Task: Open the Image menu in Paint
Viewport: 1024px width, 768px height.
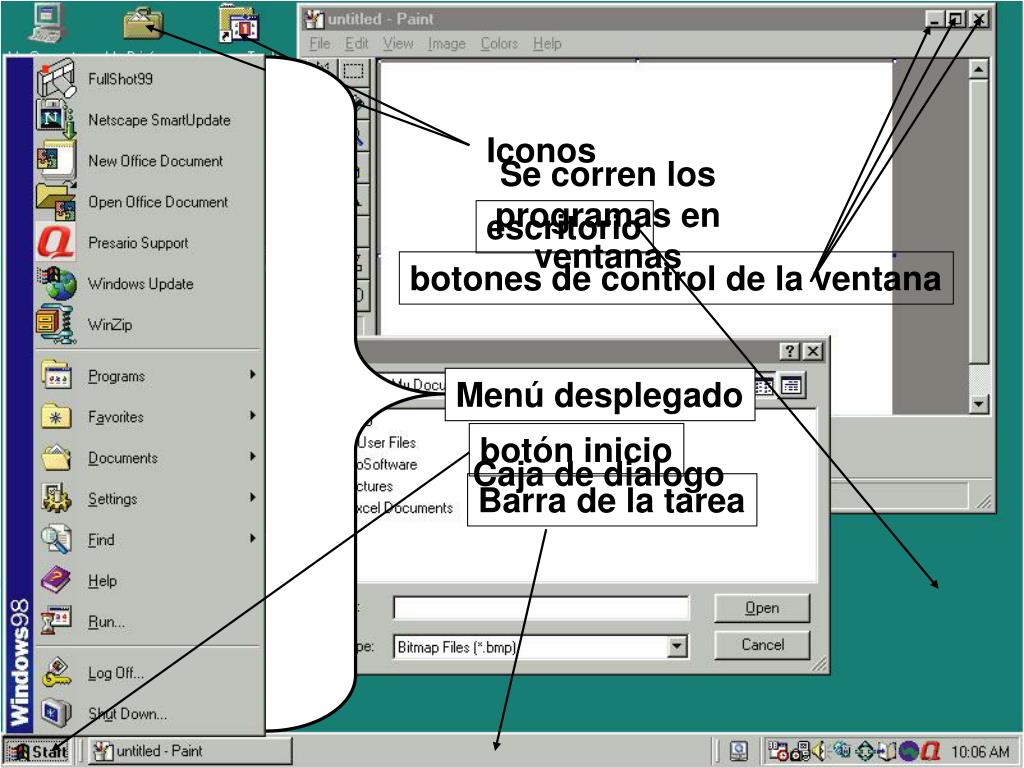Action: pyautogui.click(x=447, y=44)
